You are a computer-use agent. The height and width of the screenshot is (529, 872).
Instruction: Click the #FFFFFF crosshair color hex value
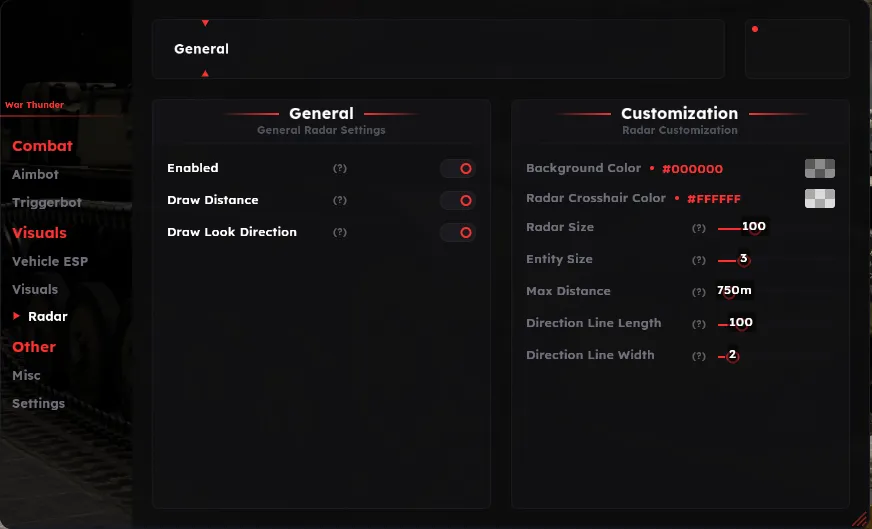[x=714, y=199]
